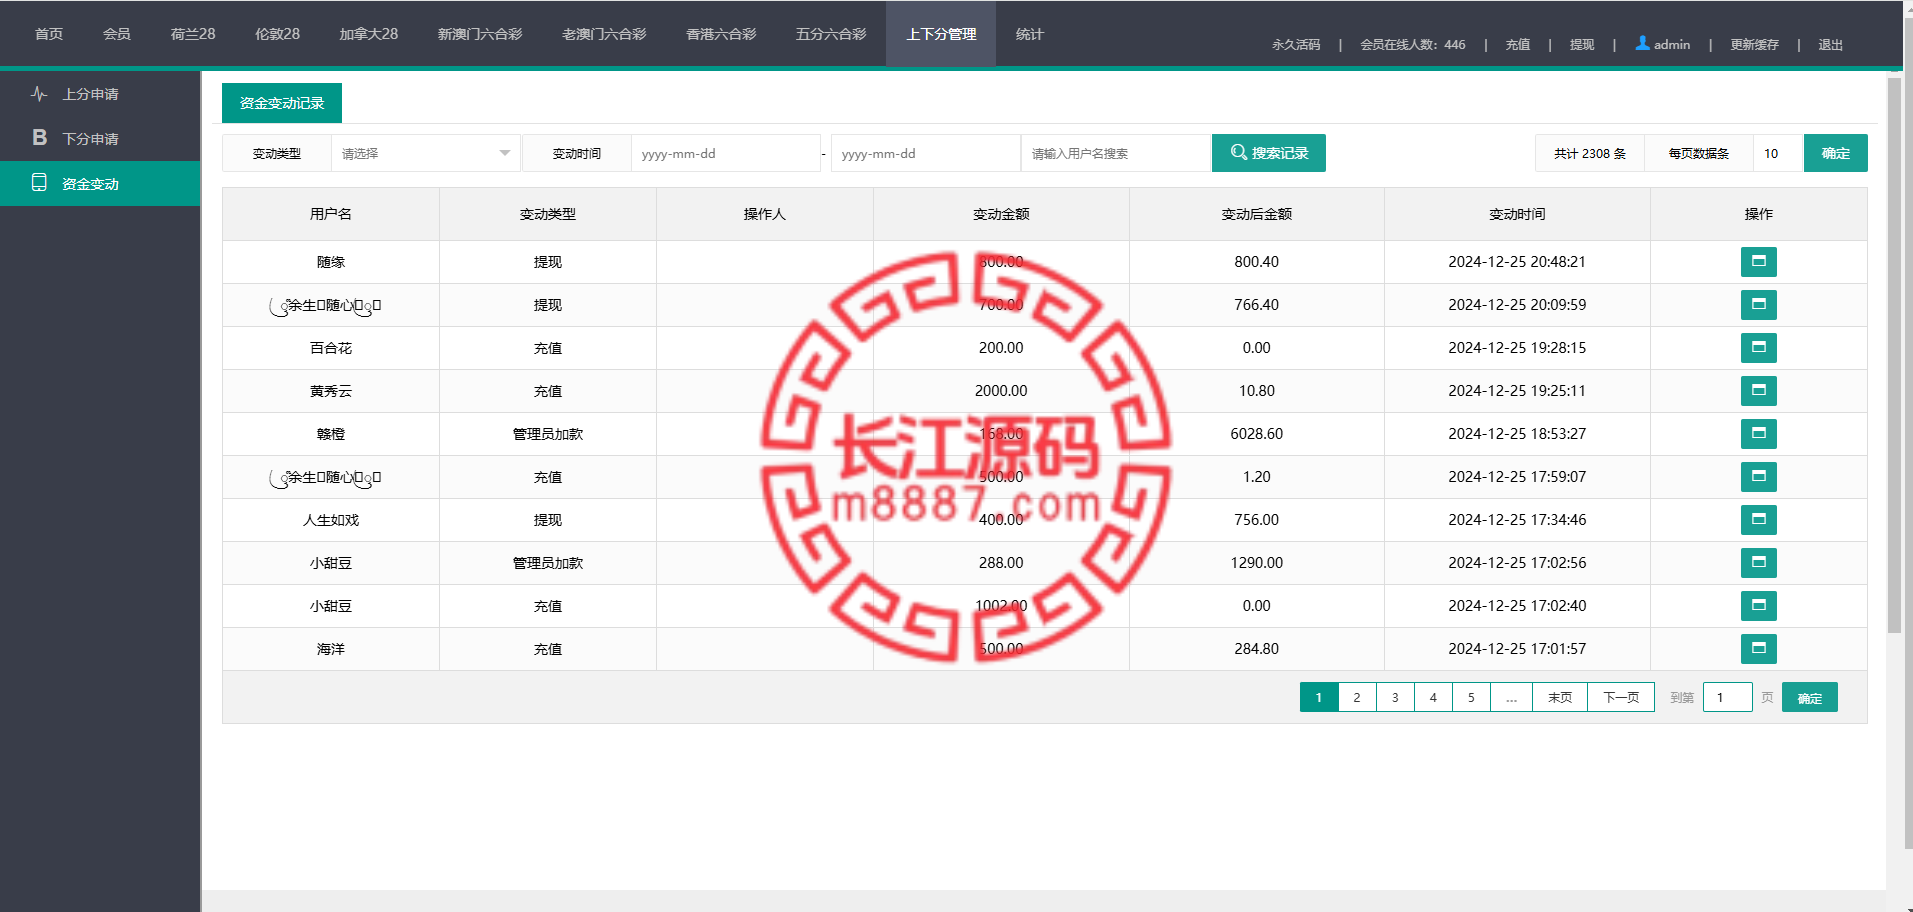Open the 五分六合彩 menu

click(831, 34)
